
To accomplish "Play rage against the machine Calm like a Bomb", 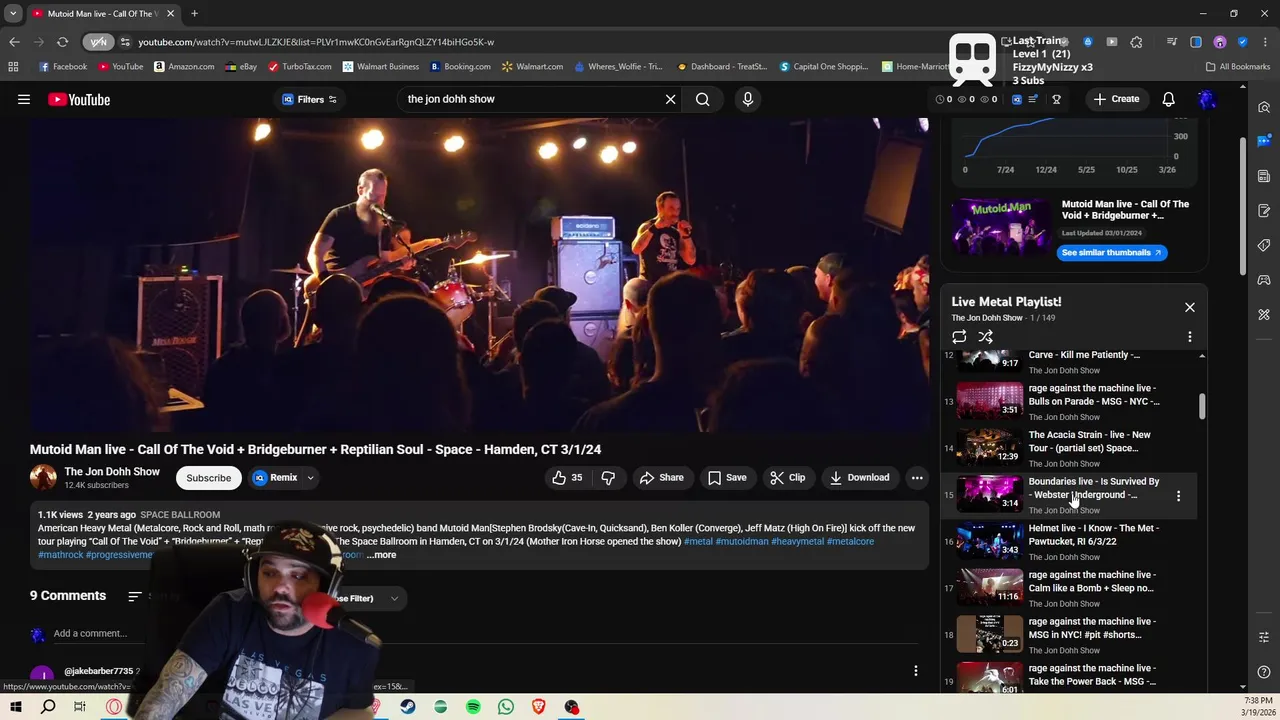I will point(1070,588).
